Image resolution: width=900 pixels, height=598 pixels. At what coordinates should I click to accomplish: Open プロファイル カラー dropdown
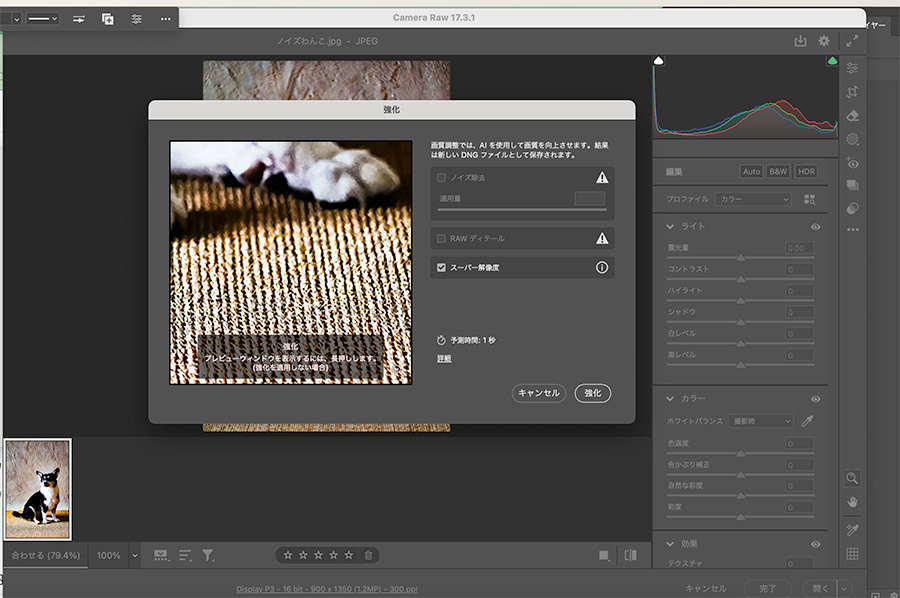pyautogui.click(x=754, y=199)
